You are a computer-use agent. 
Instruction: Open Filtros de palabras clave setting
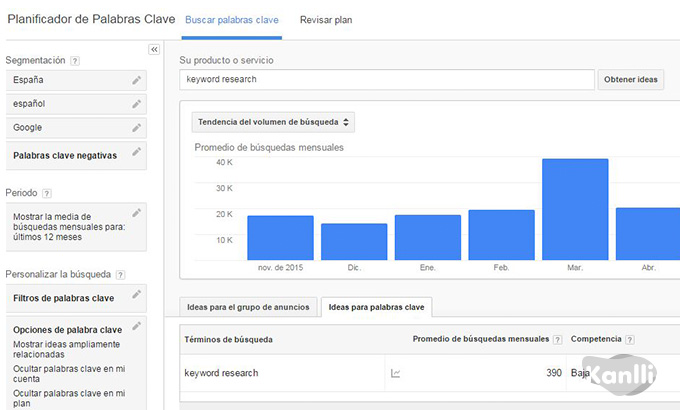(76, 298)
